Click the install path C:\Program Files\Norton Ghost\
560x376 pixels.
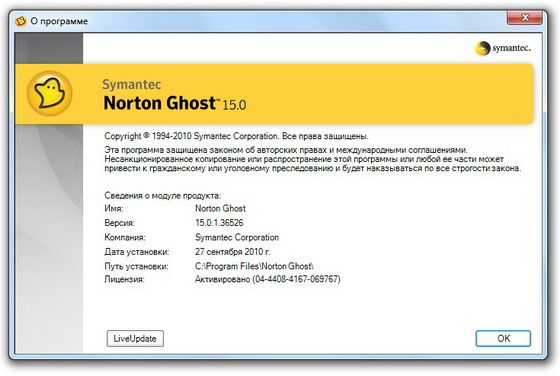tap(254, 266)
